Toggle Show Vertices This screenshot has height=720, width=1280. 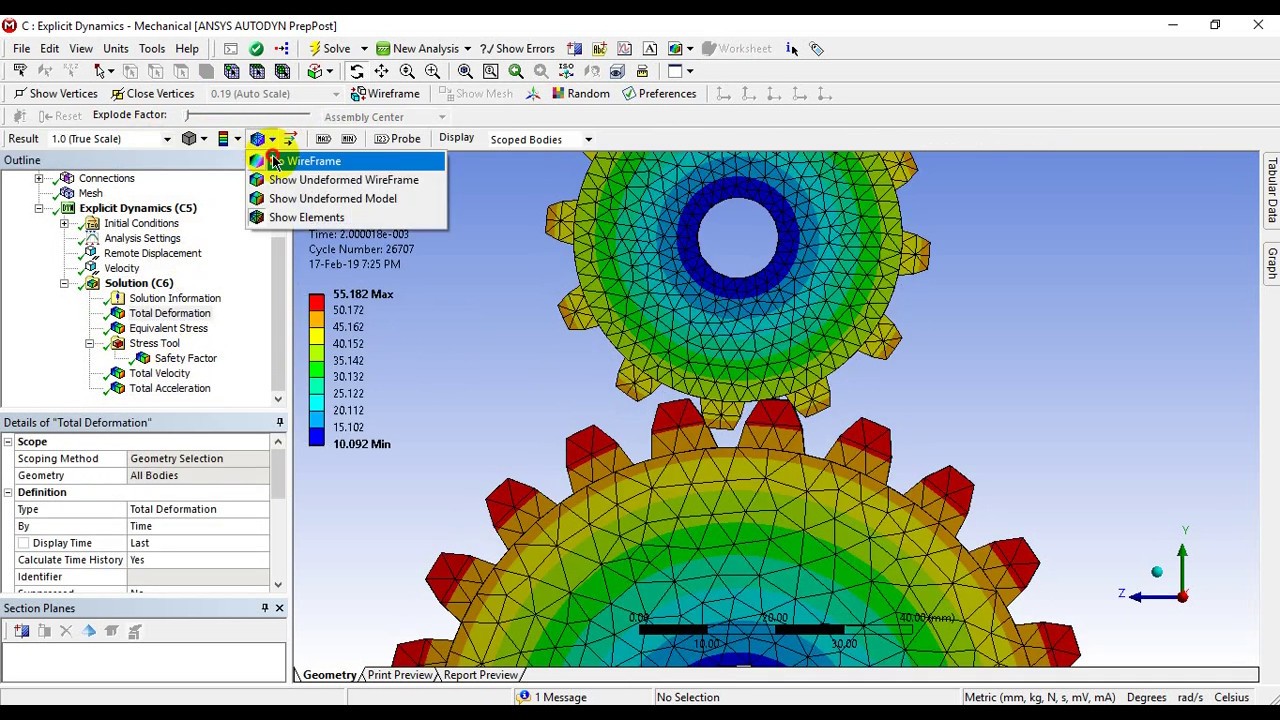(55, 94)
